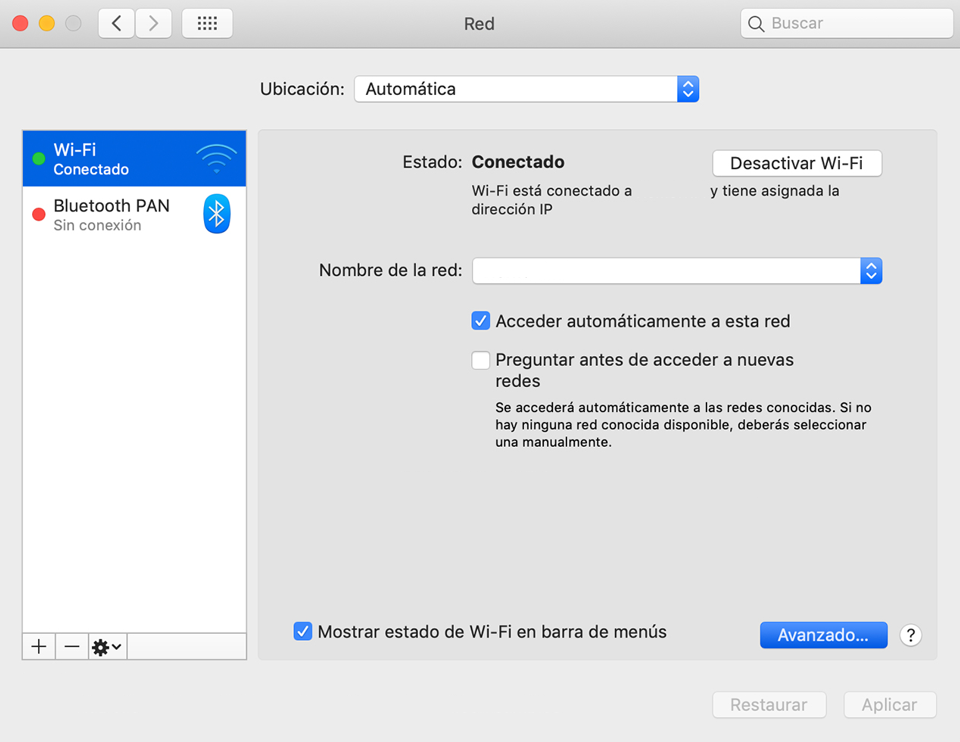Click the Show All grid icon in toolbar

(x=207, y=22)
